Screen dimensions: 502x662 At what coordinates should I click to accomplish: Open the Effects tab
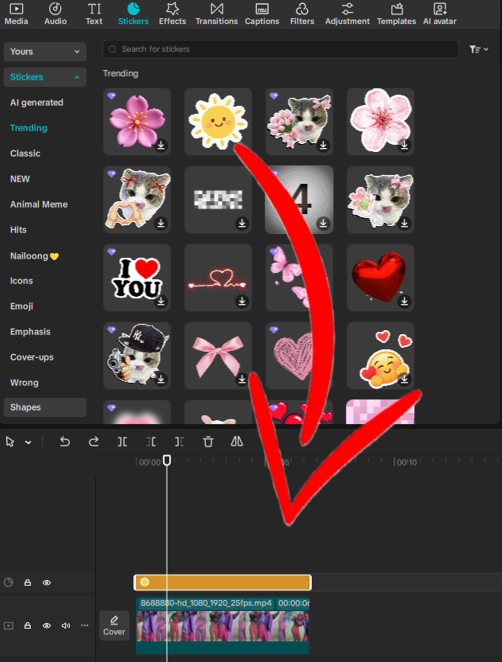172,14
